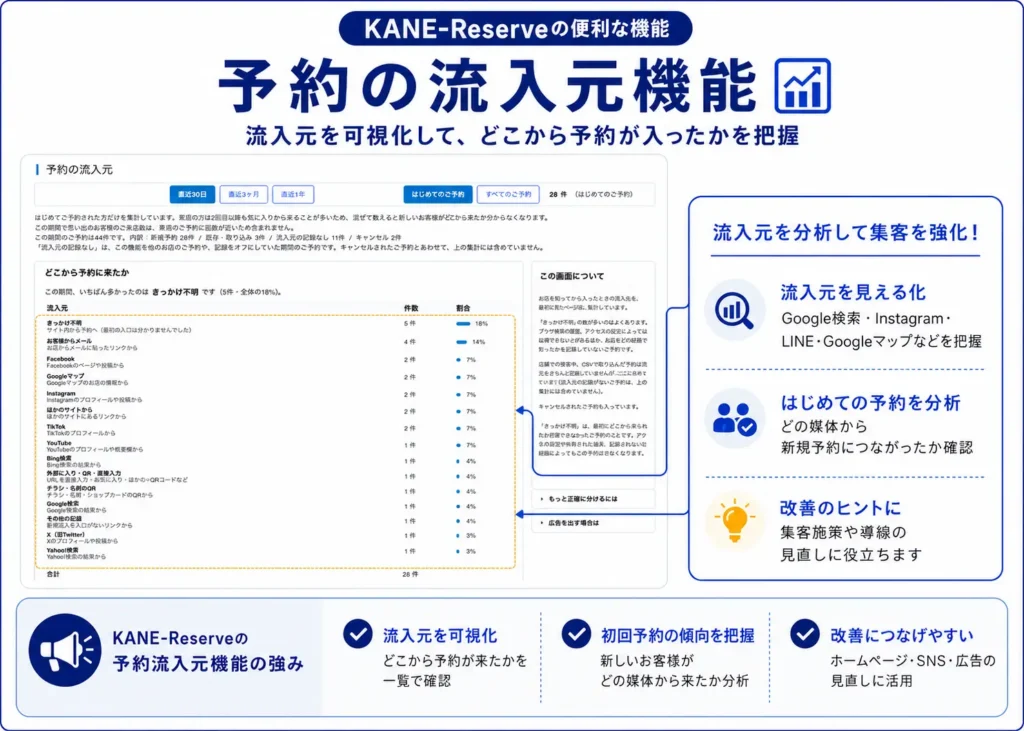1024x731 pixels.
Task: Click the Yahoo!検索 source row
Action: (275, 553)
